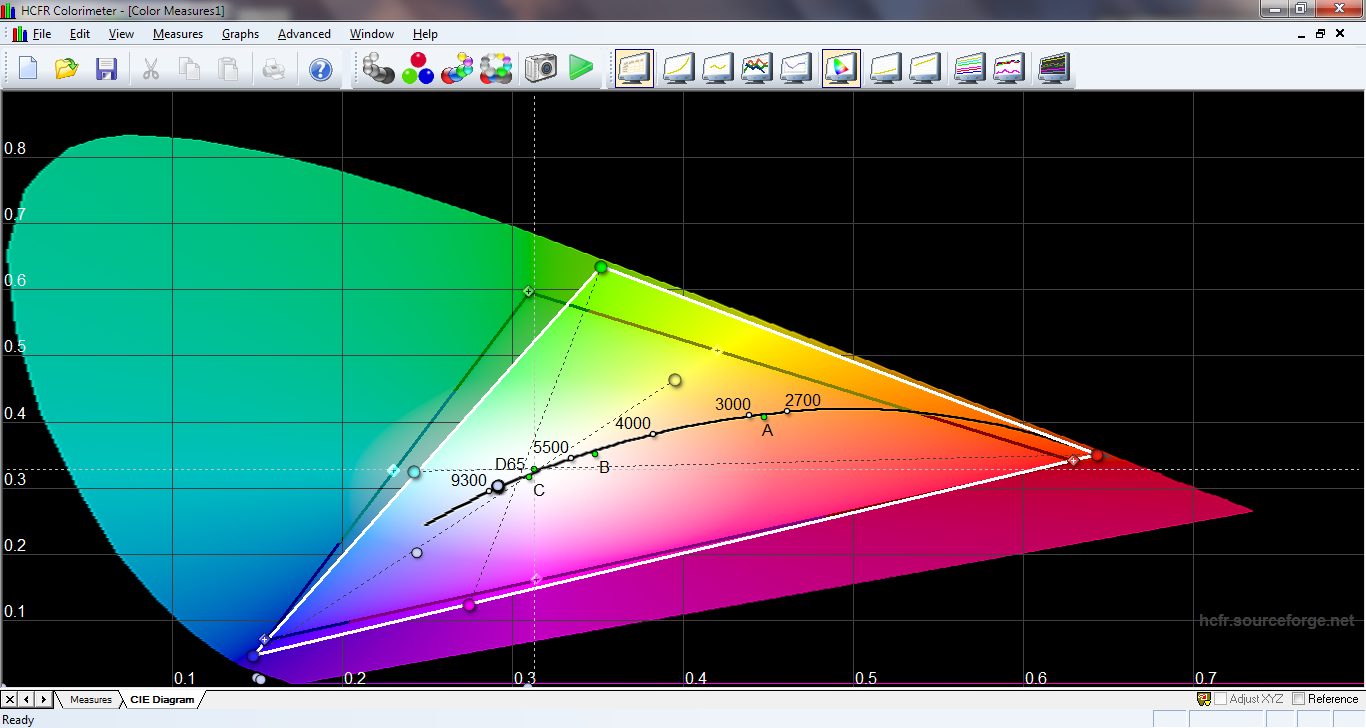Click the blue Help question mark icon

pyautogui.click(x=320, y=69)
